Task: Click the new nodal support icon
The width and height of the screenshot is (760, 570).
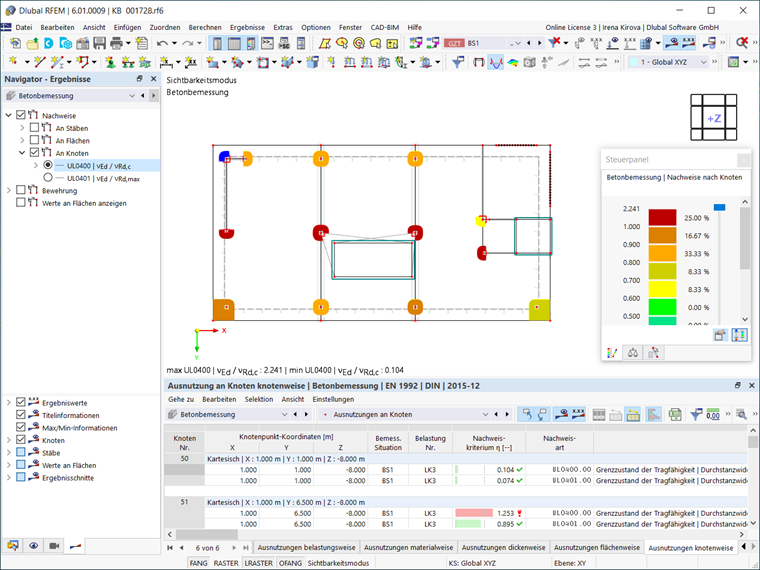Action: [111, 62]
